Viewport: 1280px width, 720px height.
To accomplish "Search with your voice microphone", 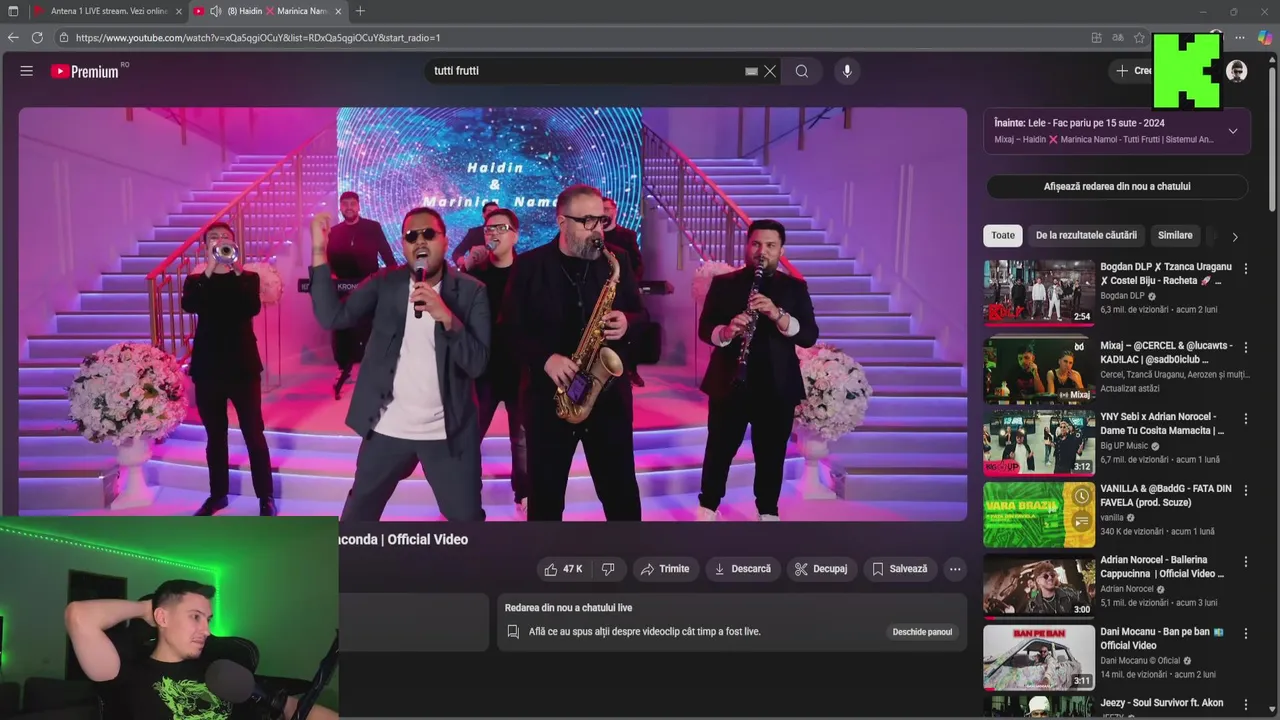I will coord(847,71).
